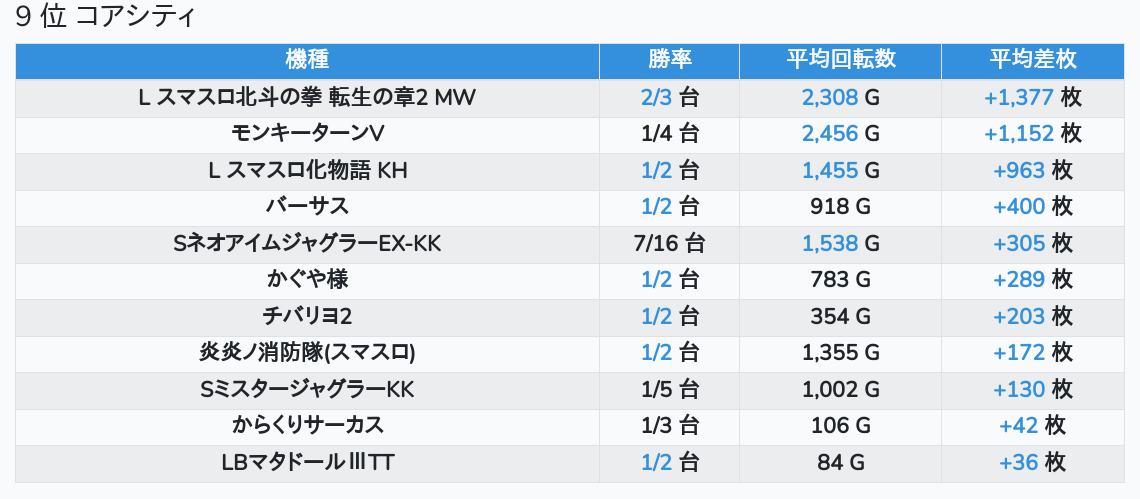Click the +305 link for ネオアイムジャグラー
The width and height of the screenshot is (1140, 499).
click(x=1018, y=243)
